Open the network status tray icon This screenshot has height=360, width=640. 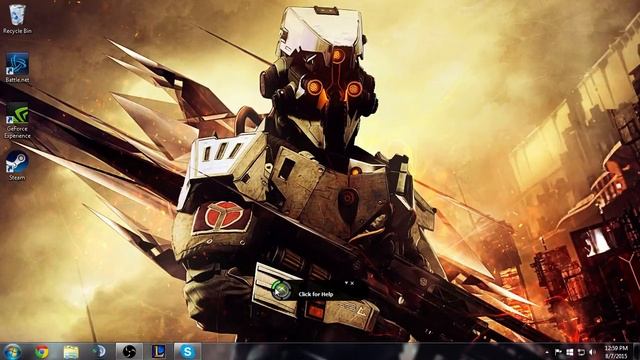tap(581, 351)
